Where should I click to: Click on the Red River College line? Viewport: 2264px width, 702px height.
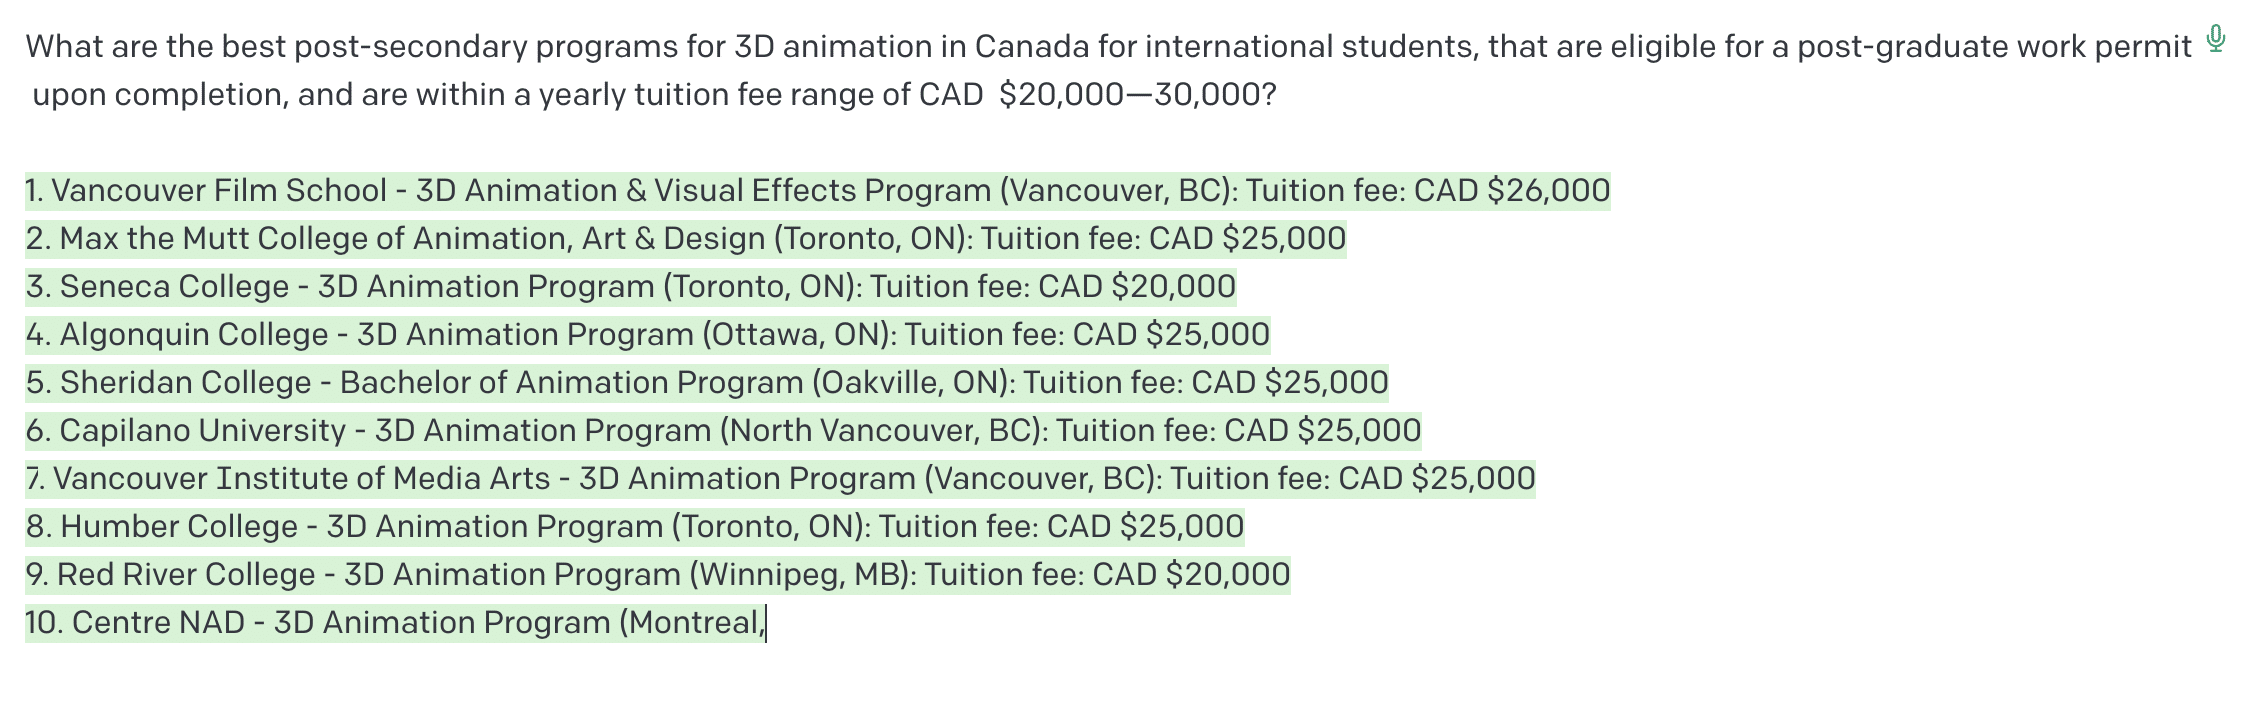tap(657, 575)
